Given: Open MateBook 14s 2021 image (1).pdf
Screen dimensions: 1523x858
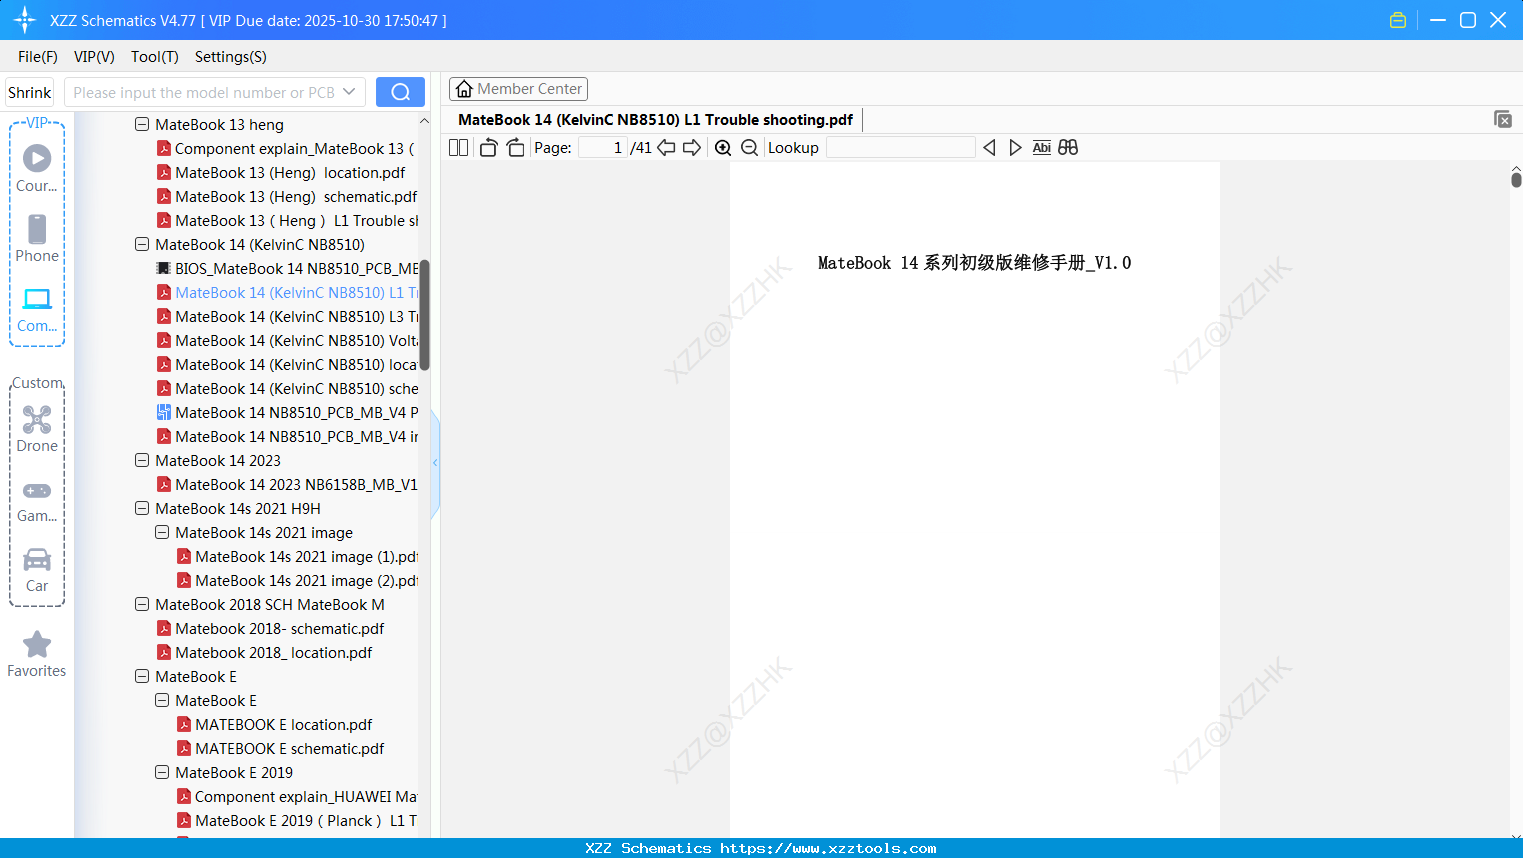Looking at the screenshot, I should pos(297,557).
